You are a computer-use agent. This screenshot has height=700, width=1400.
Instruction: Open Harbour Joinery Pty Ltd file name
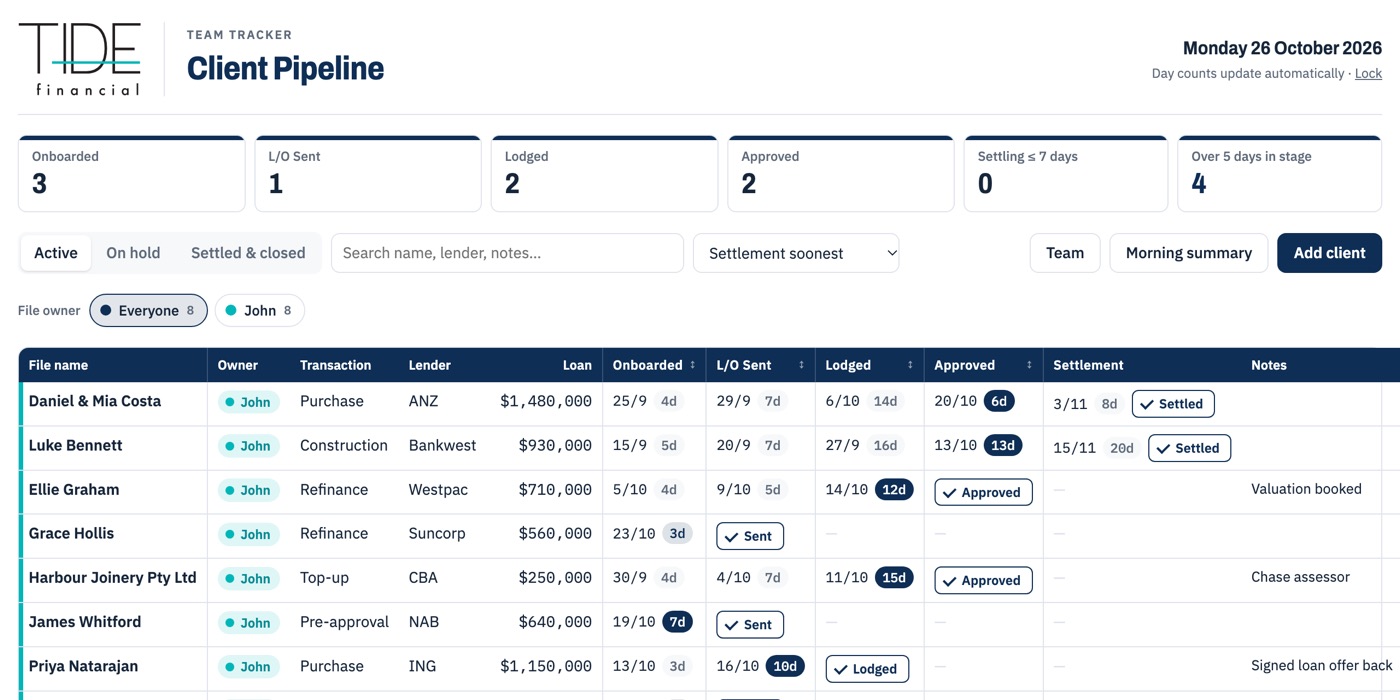pos(112,577)
